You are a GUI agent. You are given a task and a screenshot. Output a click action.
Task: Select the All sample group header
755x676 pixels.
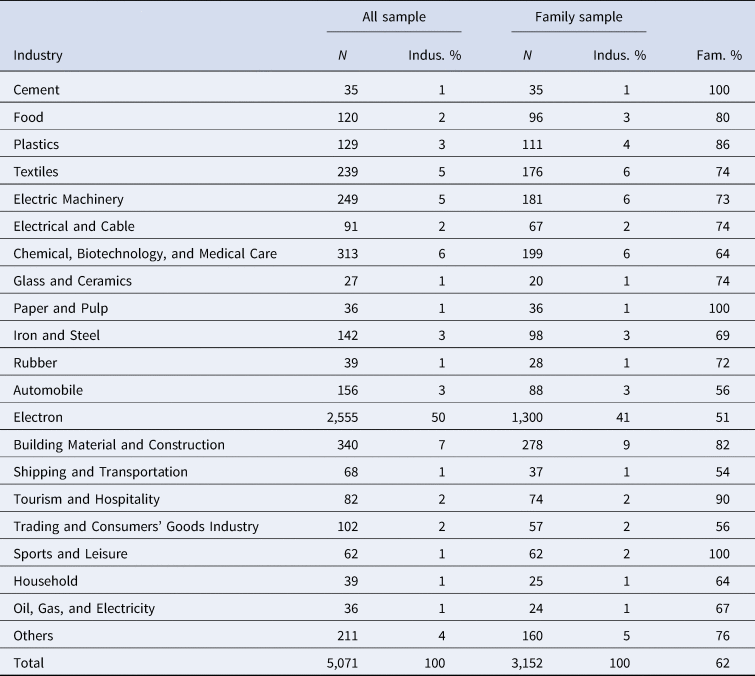tap(394, 17)
